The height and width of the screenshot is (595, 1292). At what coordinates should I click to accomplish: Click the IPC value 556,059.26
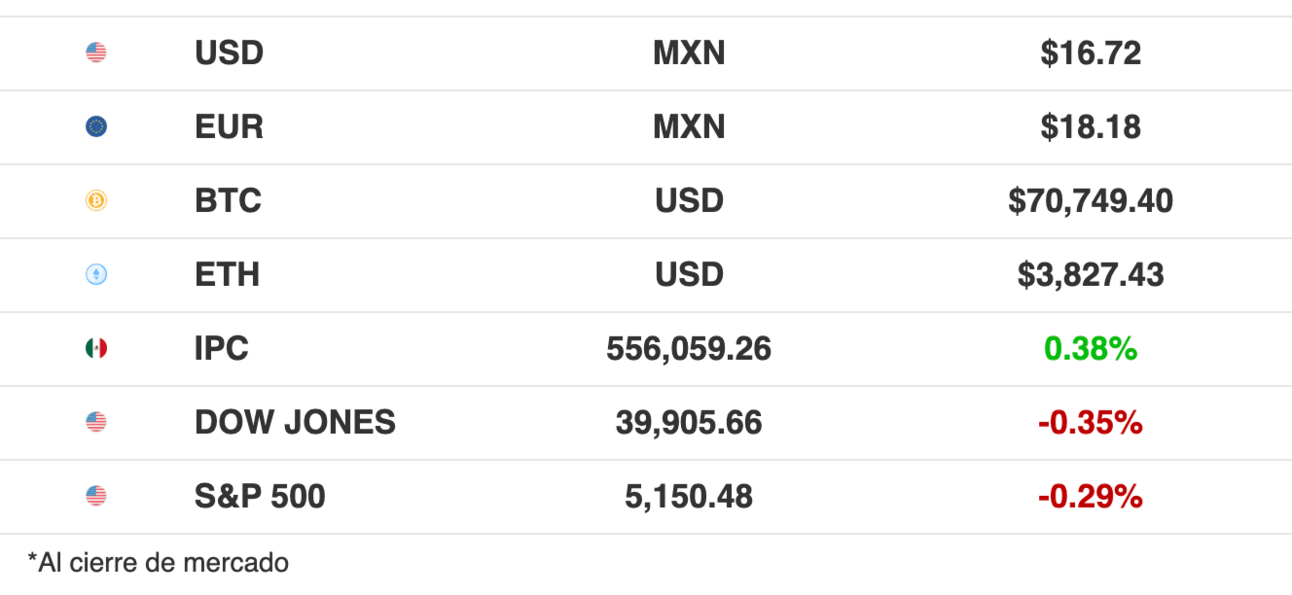point(688,349)
